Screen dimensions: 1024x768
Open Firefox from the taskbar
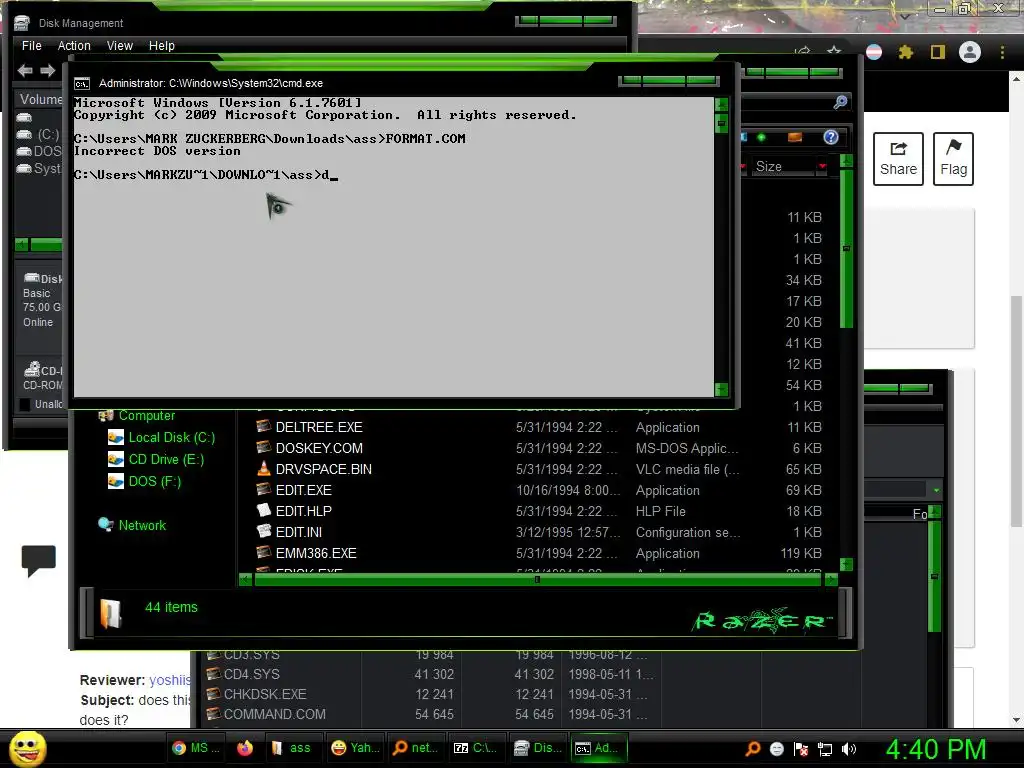[245, 748]
